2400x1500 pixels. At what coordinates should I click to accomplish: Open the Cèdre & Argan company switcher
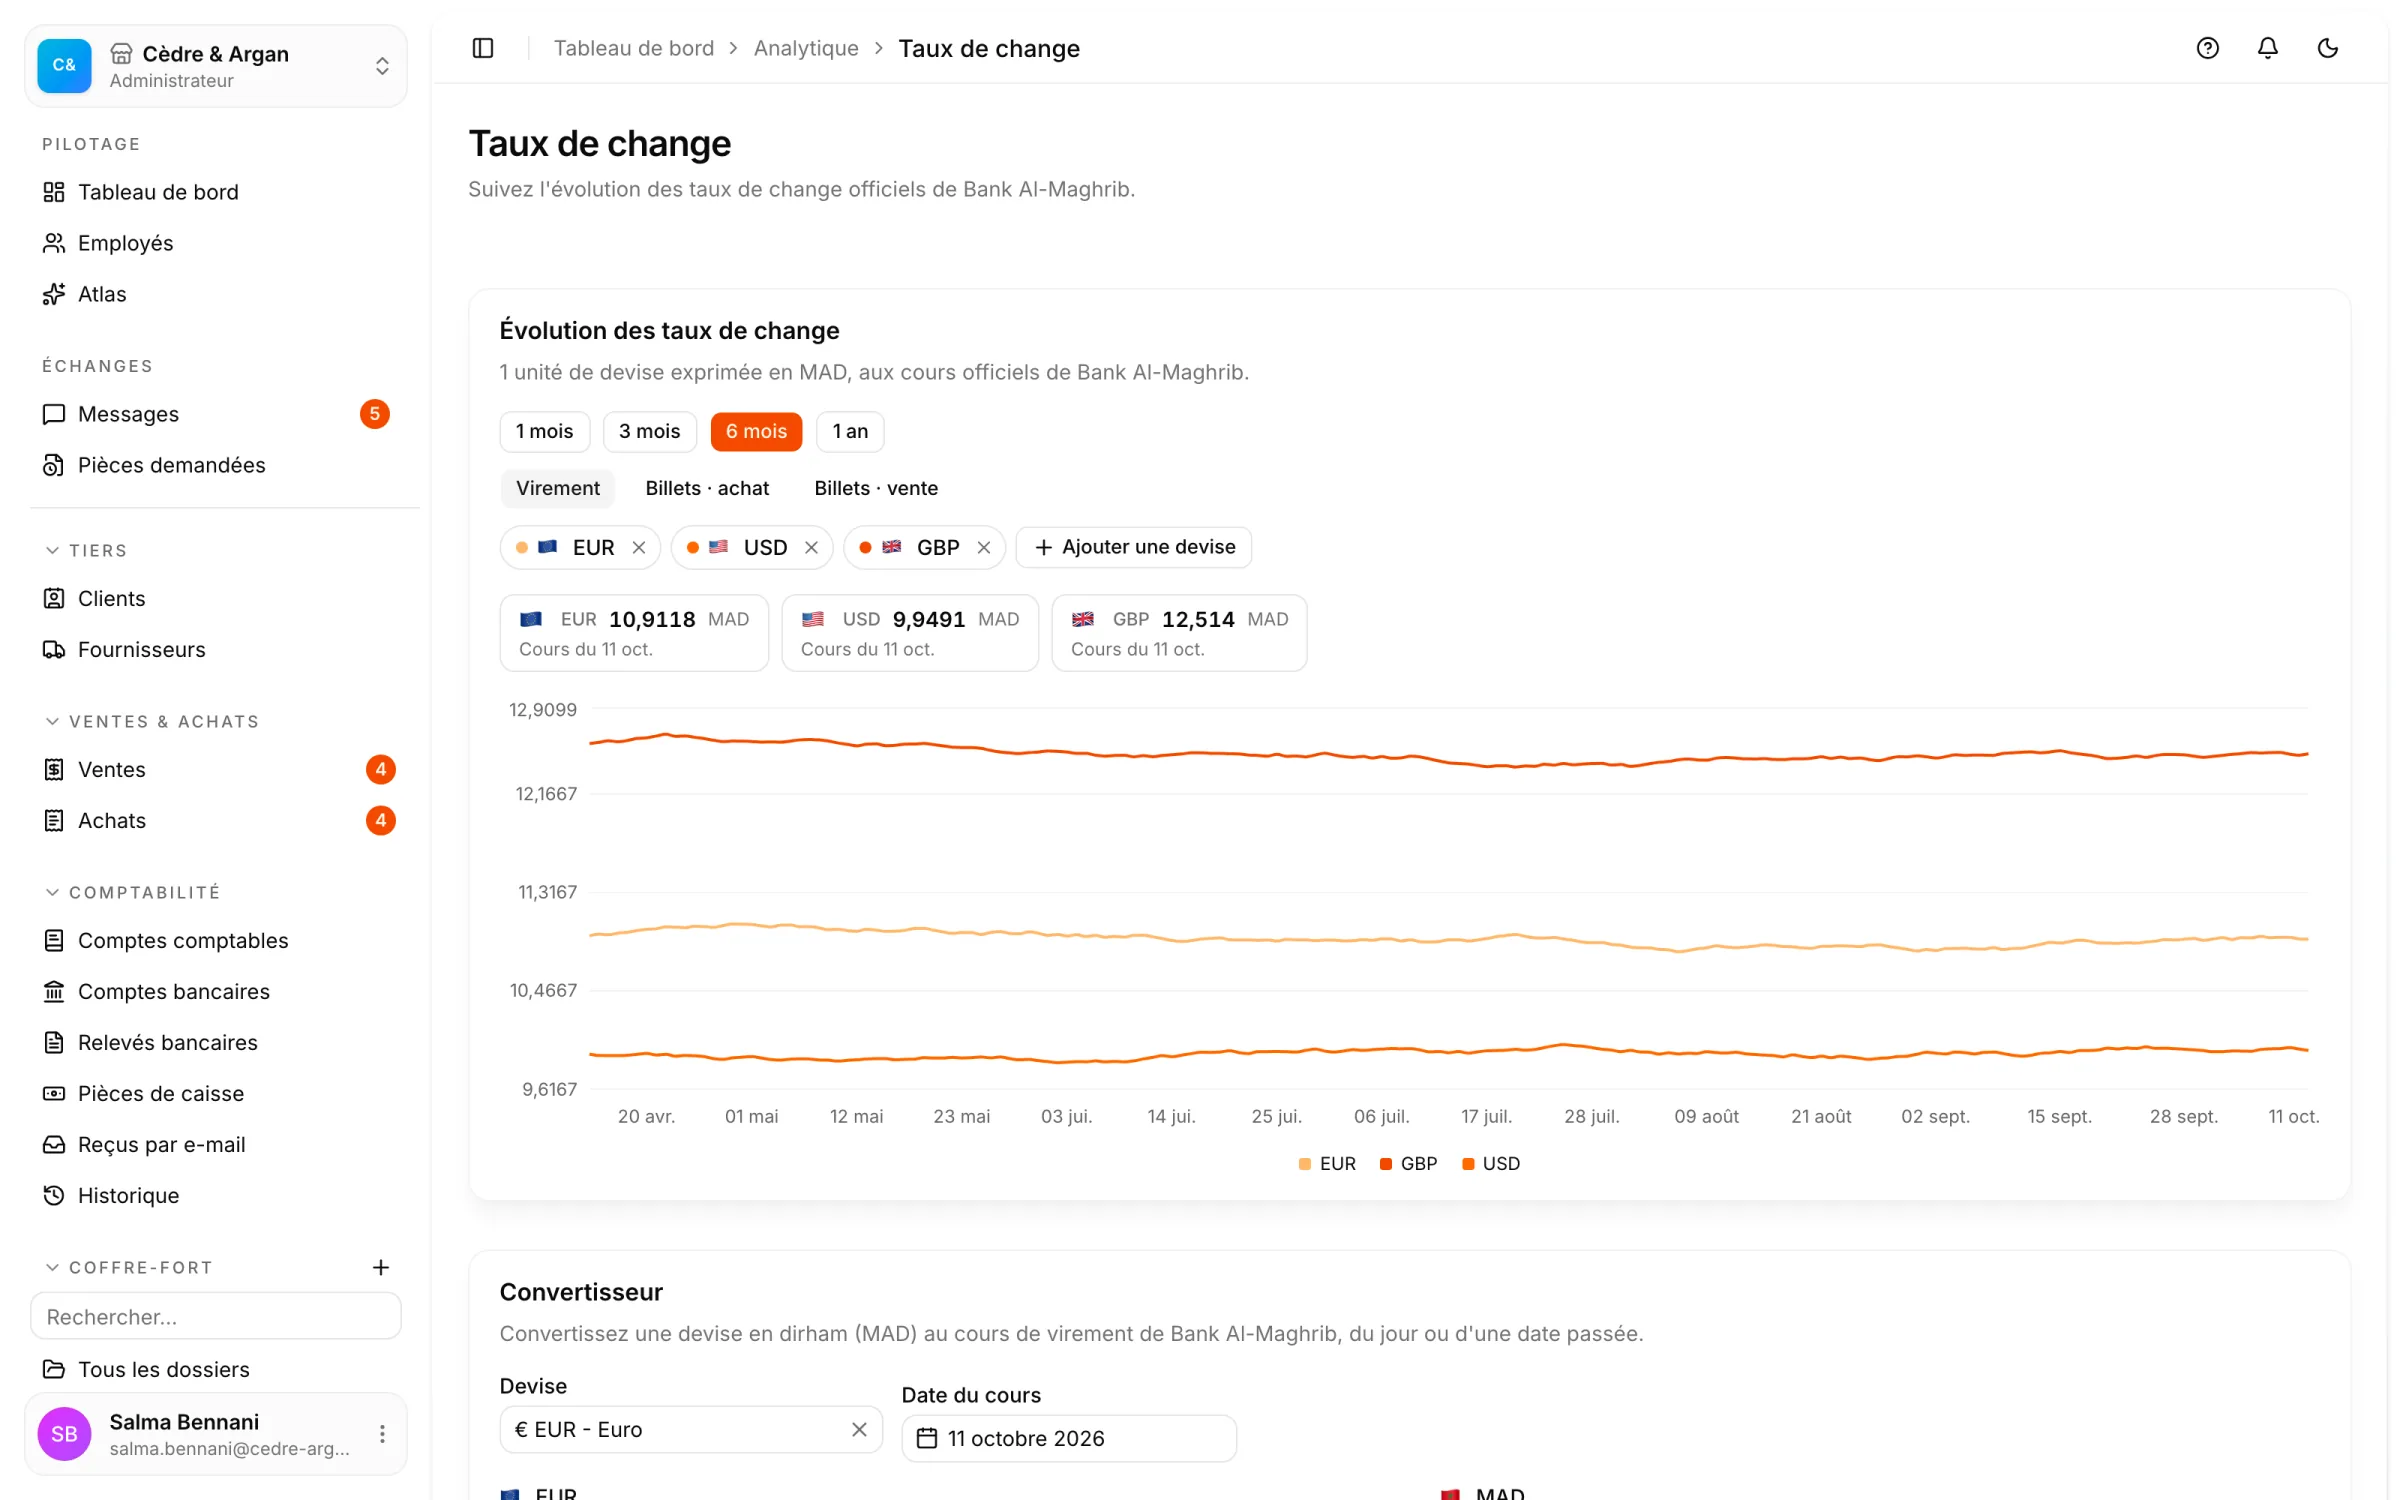[x=216, y=66]
